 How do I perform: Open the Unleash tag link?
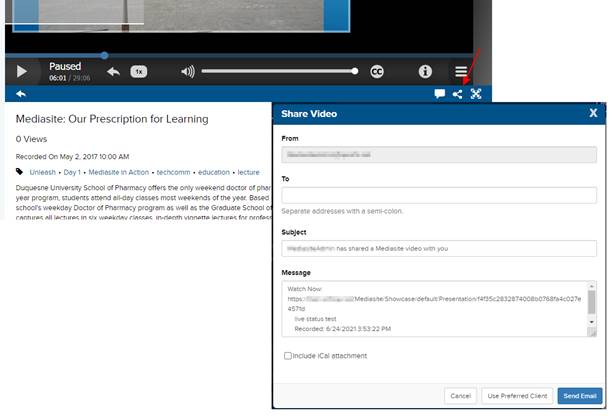point(43,172)
